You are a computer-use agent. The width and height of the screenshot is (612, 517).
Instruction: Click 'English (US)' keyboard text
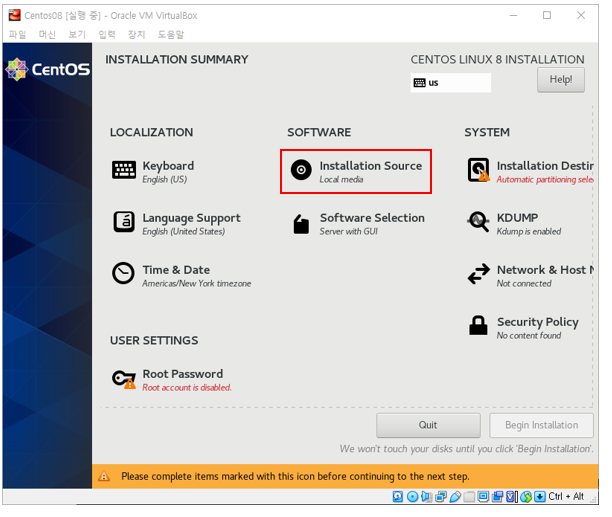pos(164,179)
